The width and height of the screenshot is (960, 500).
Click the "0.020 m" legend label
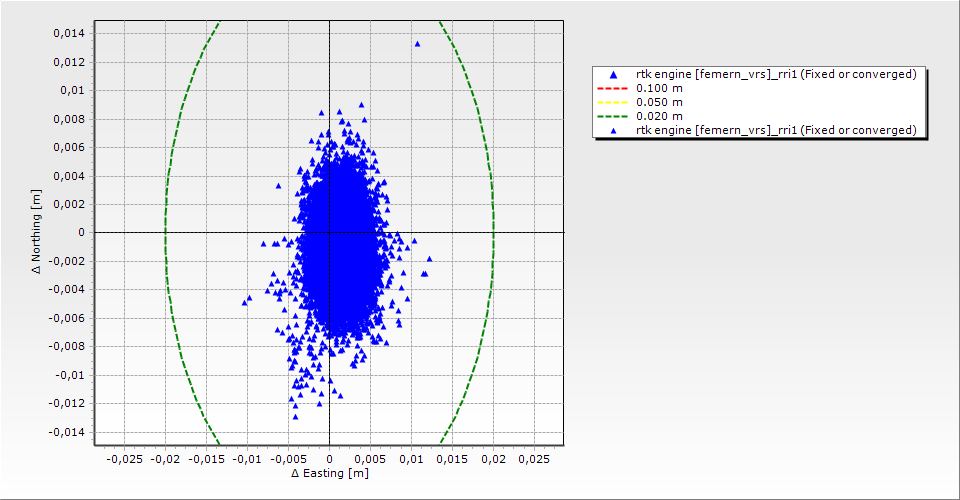(x=660, y=116)
